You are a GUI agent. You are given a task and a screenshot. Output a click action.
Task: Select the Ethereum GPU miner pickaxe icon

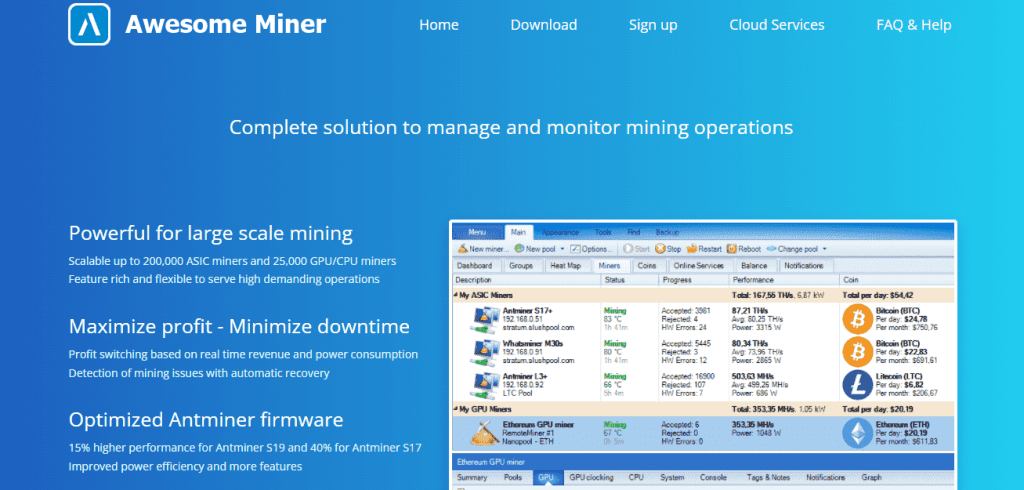click(487, 433)
